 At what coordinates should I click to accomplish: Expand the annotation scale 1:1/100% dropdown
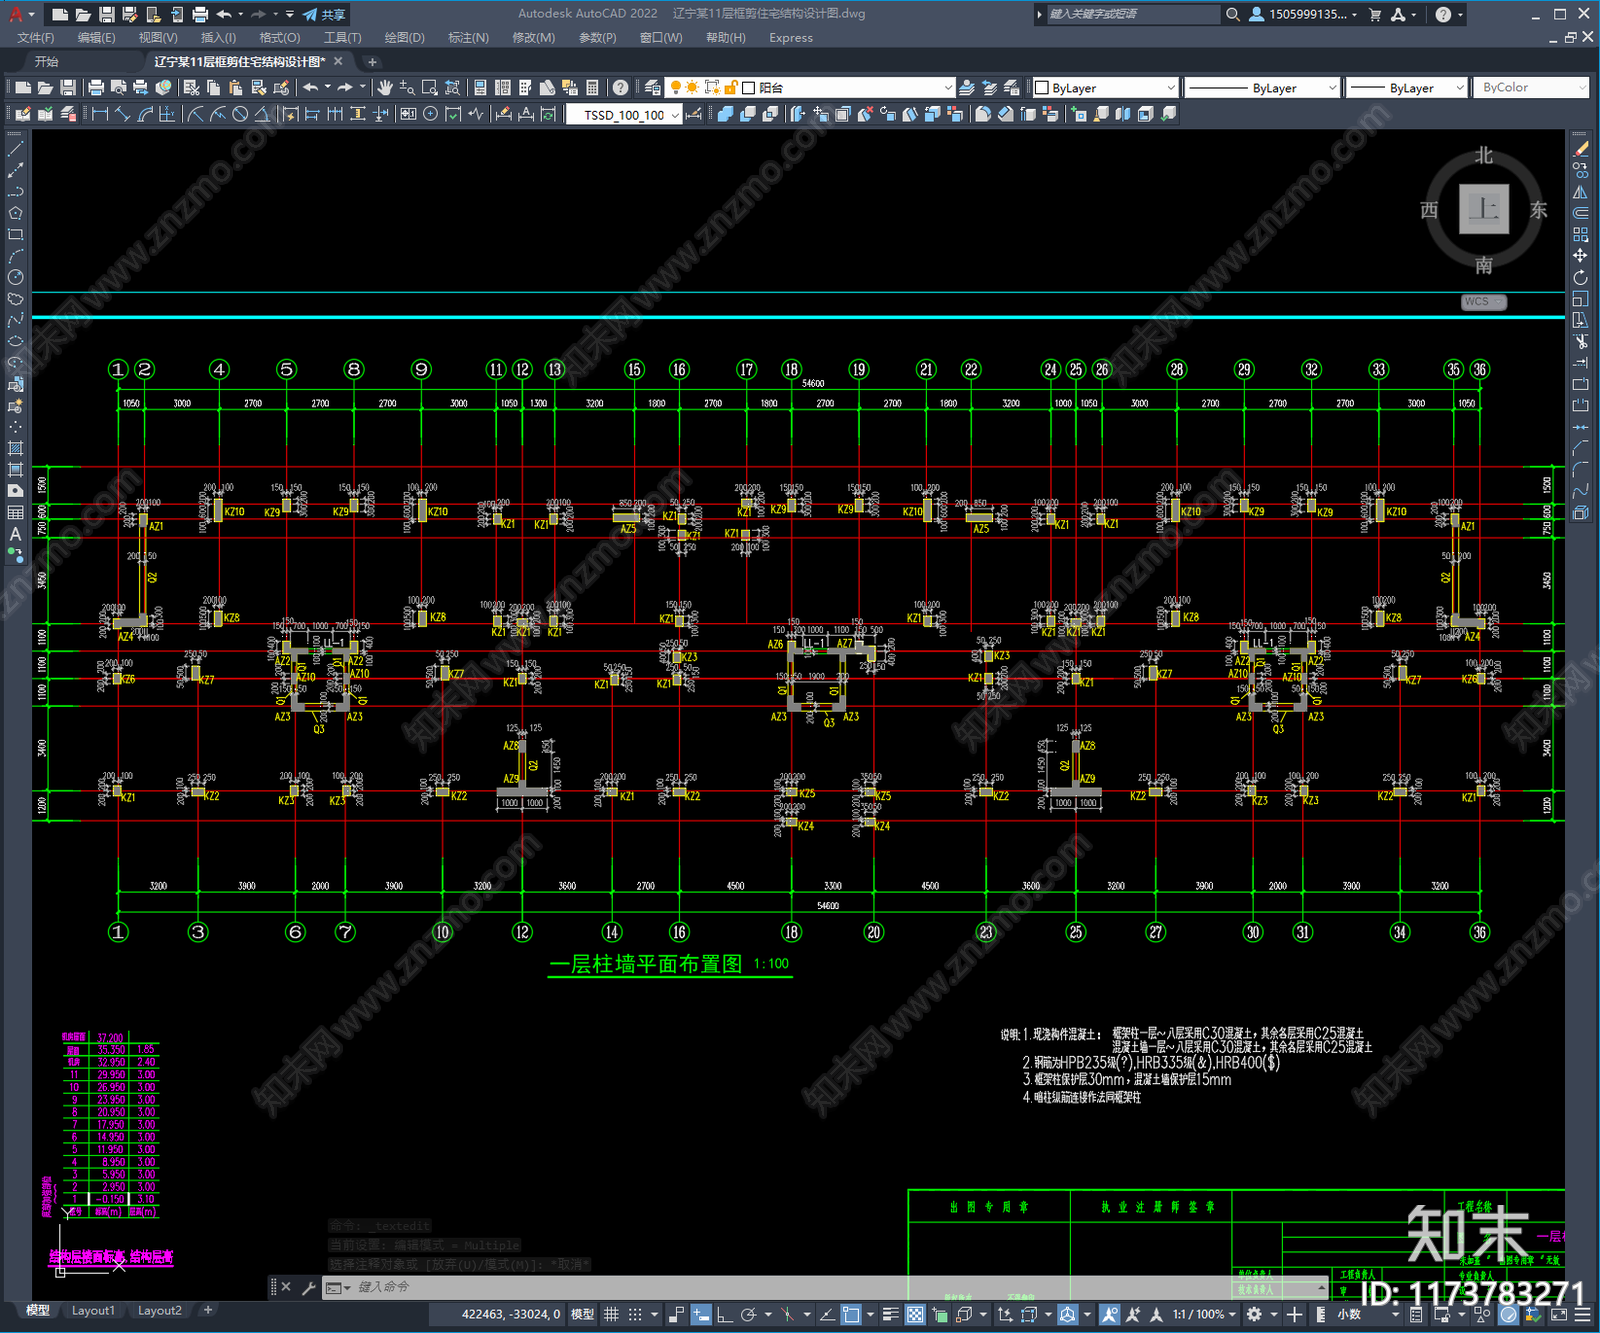click(1204, 1314)
